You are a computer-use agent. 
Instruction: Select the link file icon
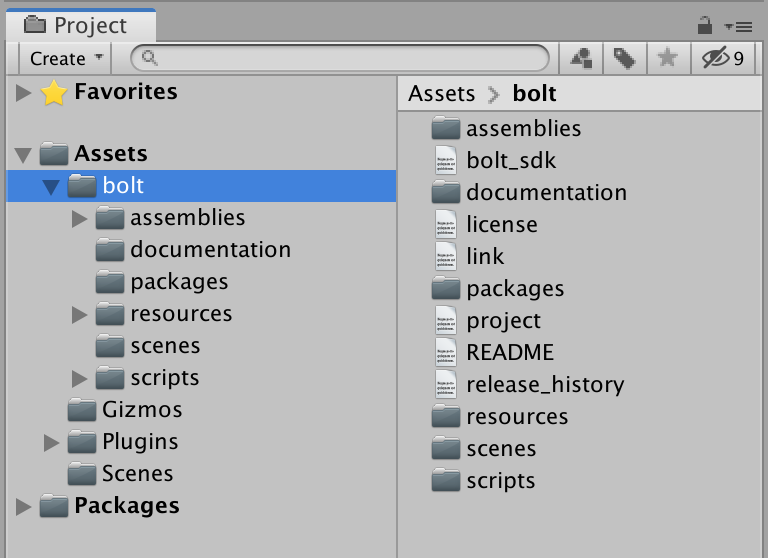pos(446,256)
